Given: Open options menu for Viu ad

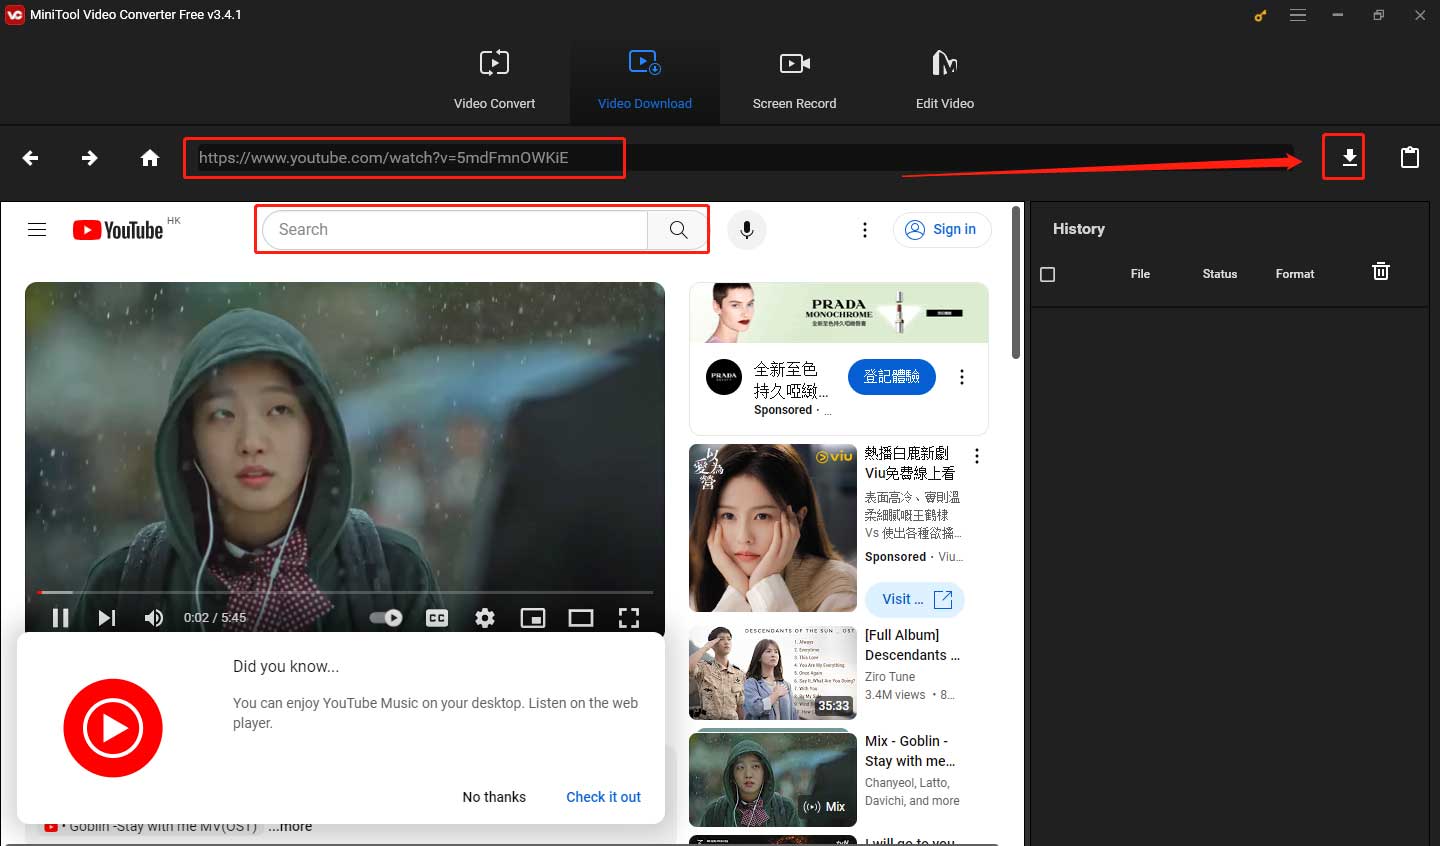Looking at the screenshot, I should tap(977, 456).
